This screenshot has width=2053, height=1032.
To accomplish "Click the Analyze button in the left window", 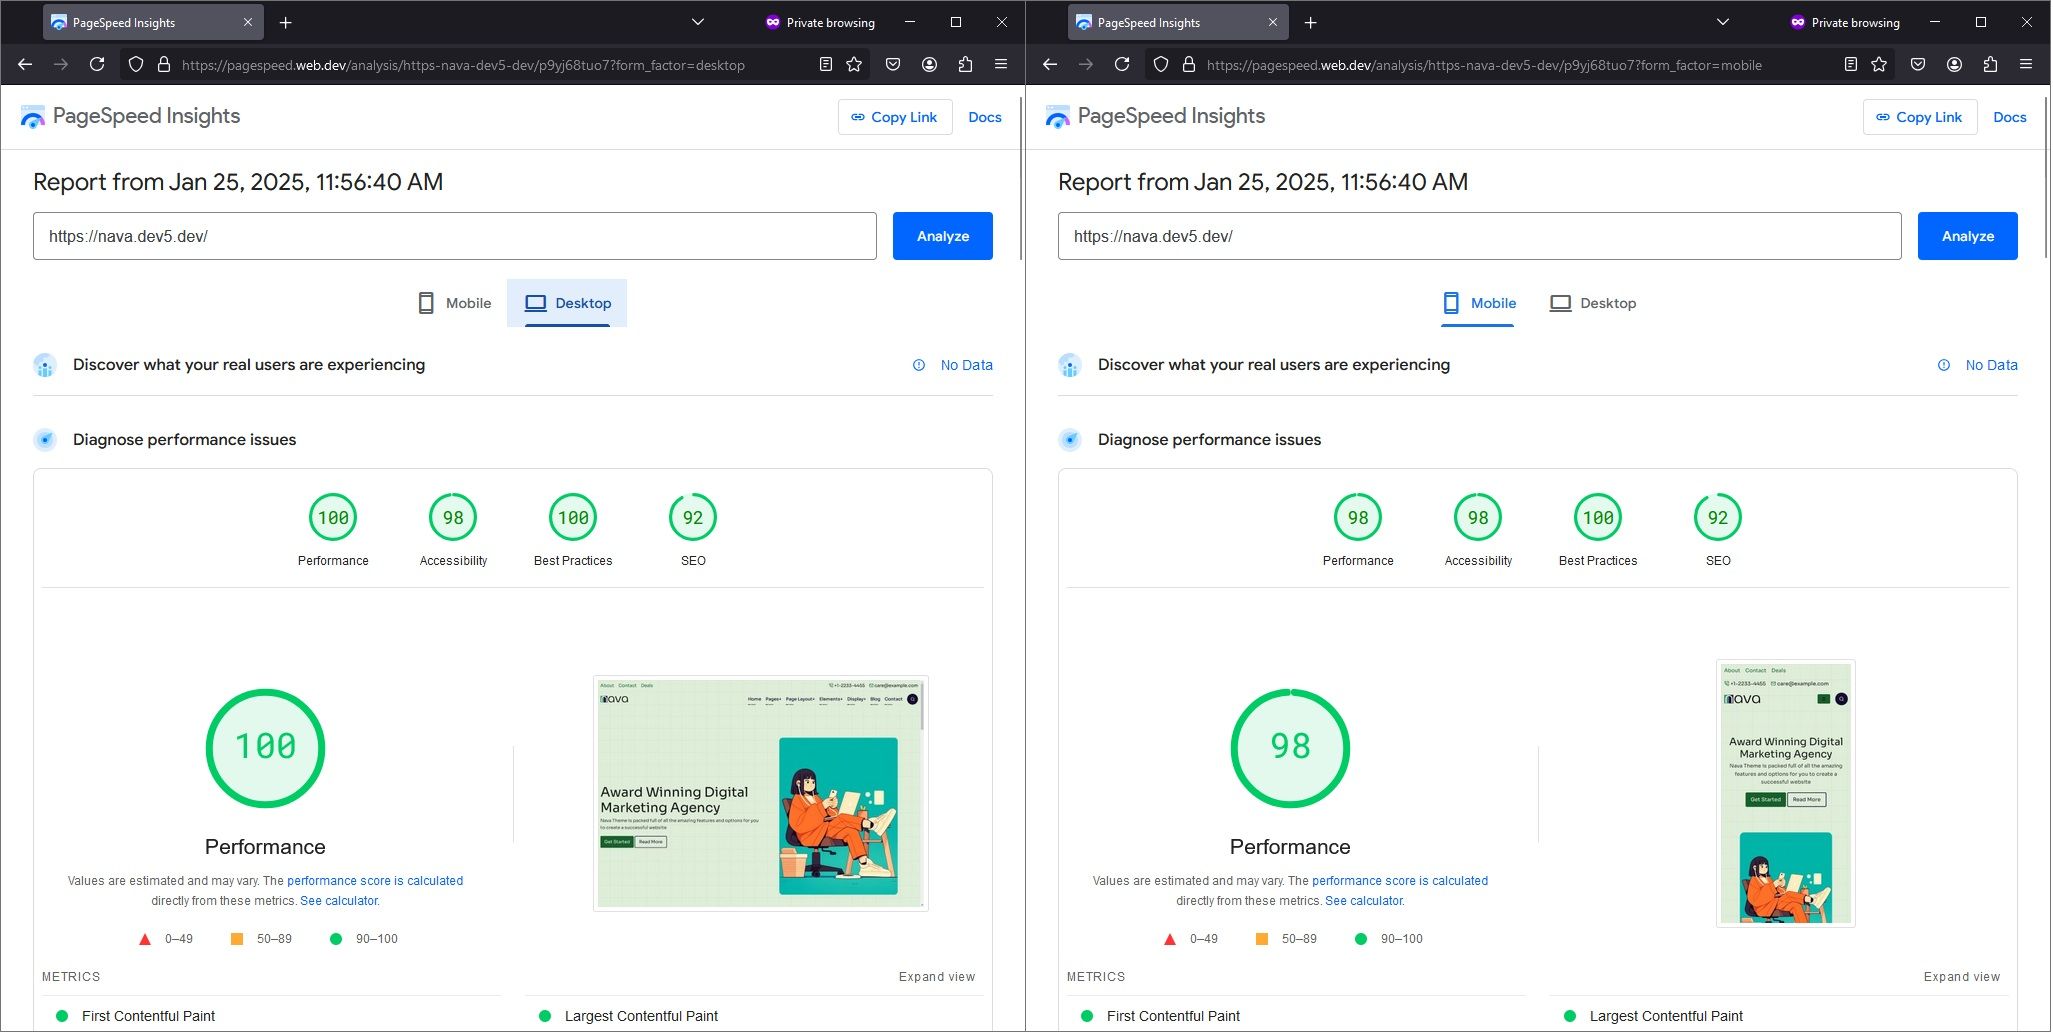I will pos(941,236).
